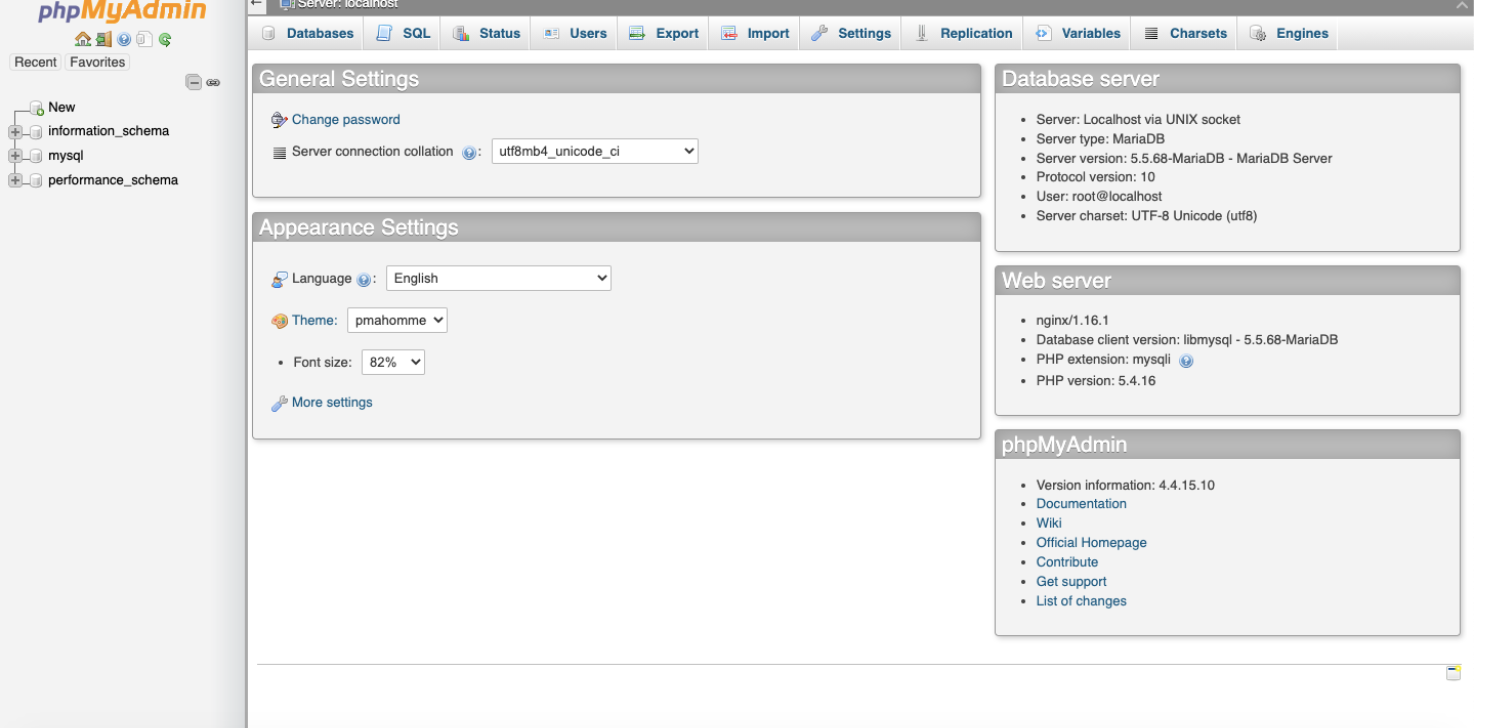Click the Change password link
The image size is (1487, 728).
click(346, 119)
